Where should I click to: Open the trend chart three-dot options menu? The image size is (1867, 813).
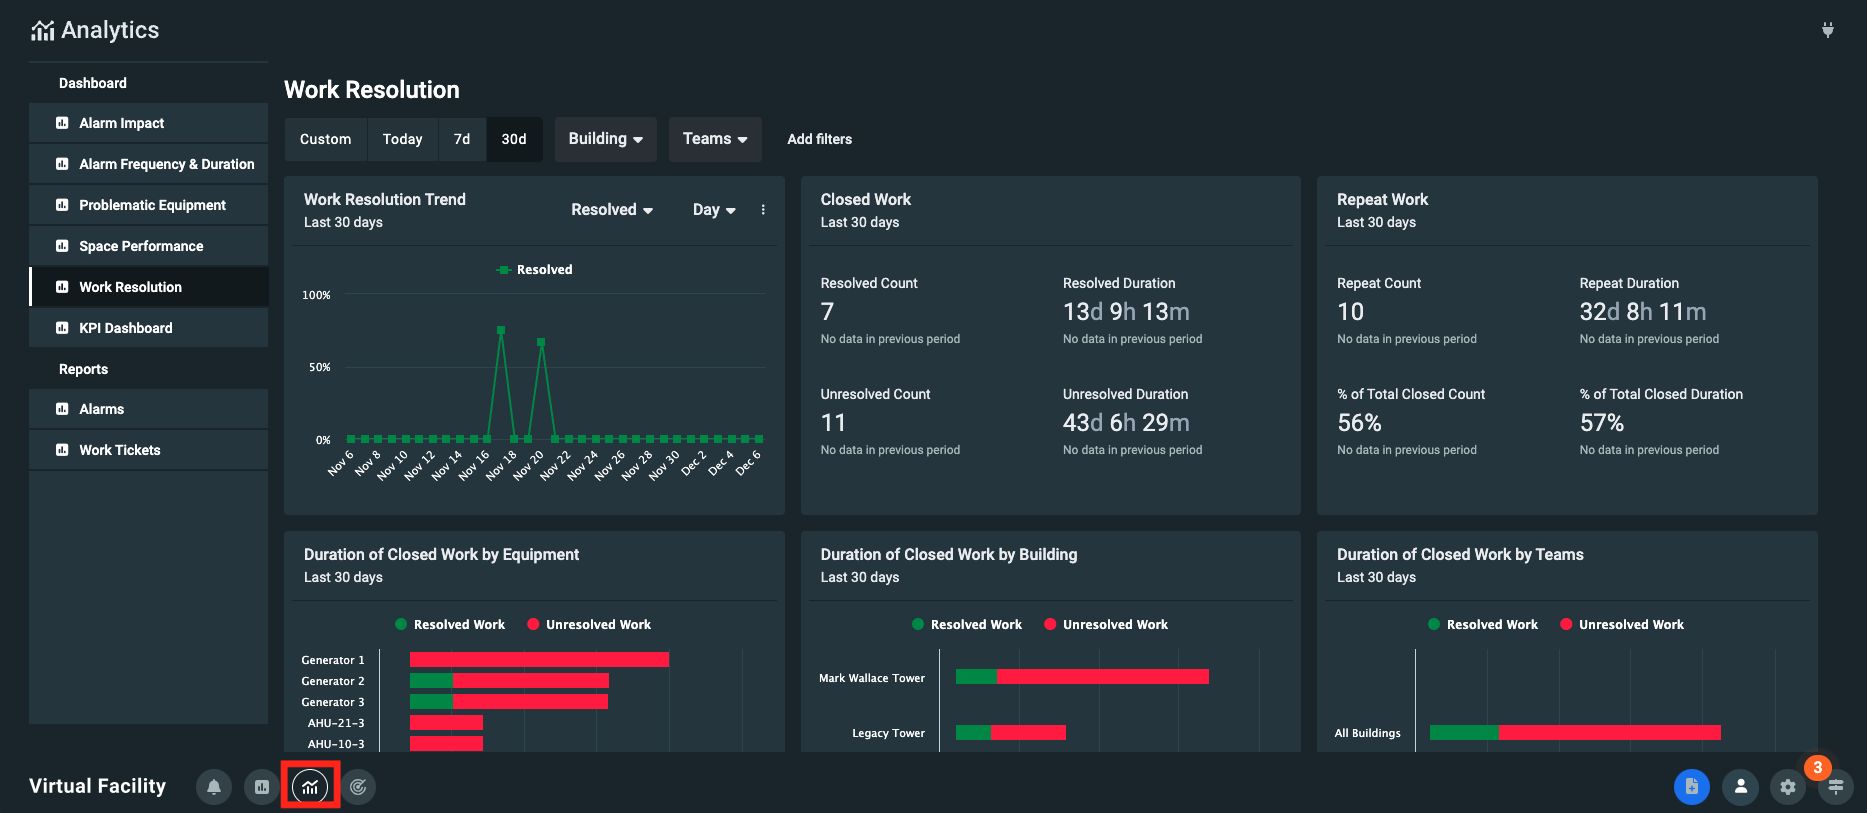click(x=763, y=210)
